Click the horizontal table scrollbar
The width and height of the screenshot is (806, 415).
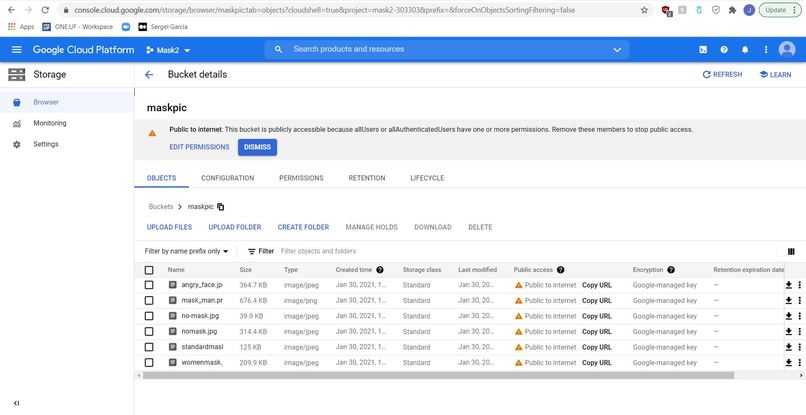[x=438, y=375]
